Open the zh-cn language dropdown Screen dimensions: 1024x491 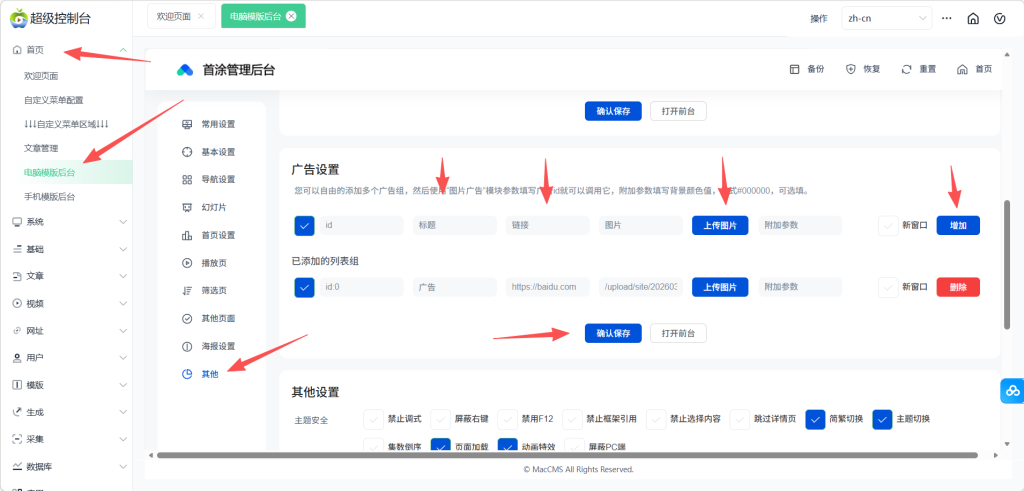[887, 18]
